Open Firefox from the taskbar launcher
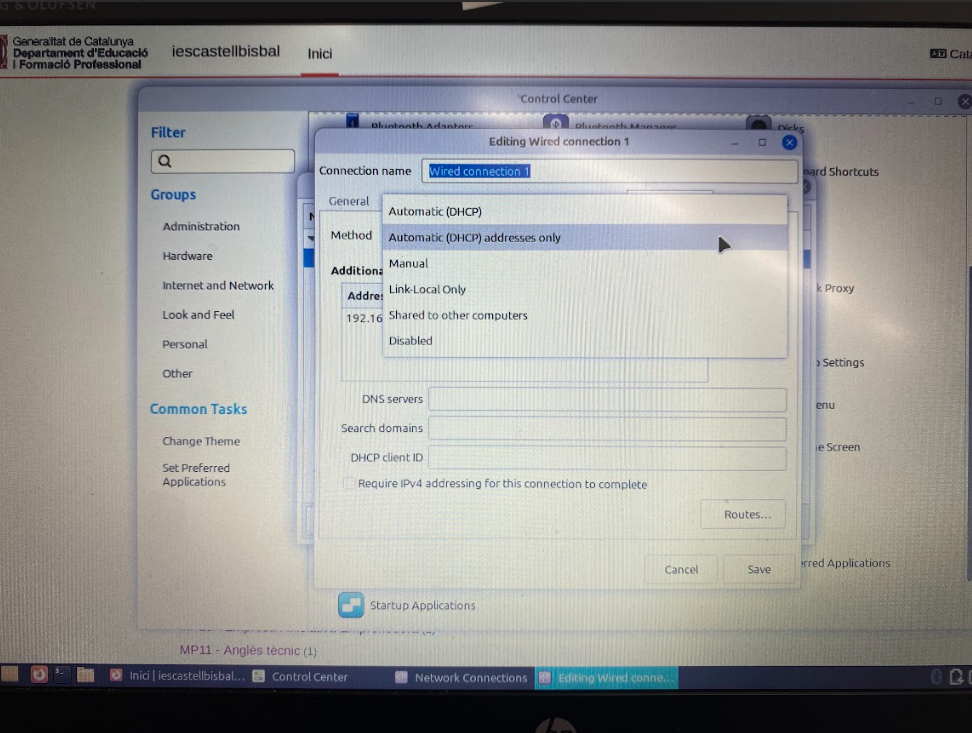 39,675
